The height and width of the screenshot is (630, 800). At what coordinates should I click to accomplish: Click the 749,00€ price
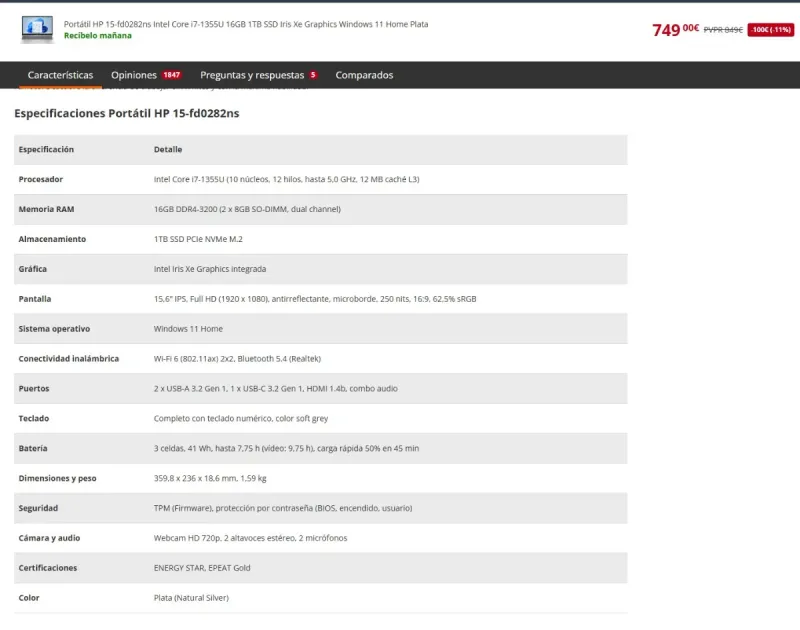tap(676, 30)
